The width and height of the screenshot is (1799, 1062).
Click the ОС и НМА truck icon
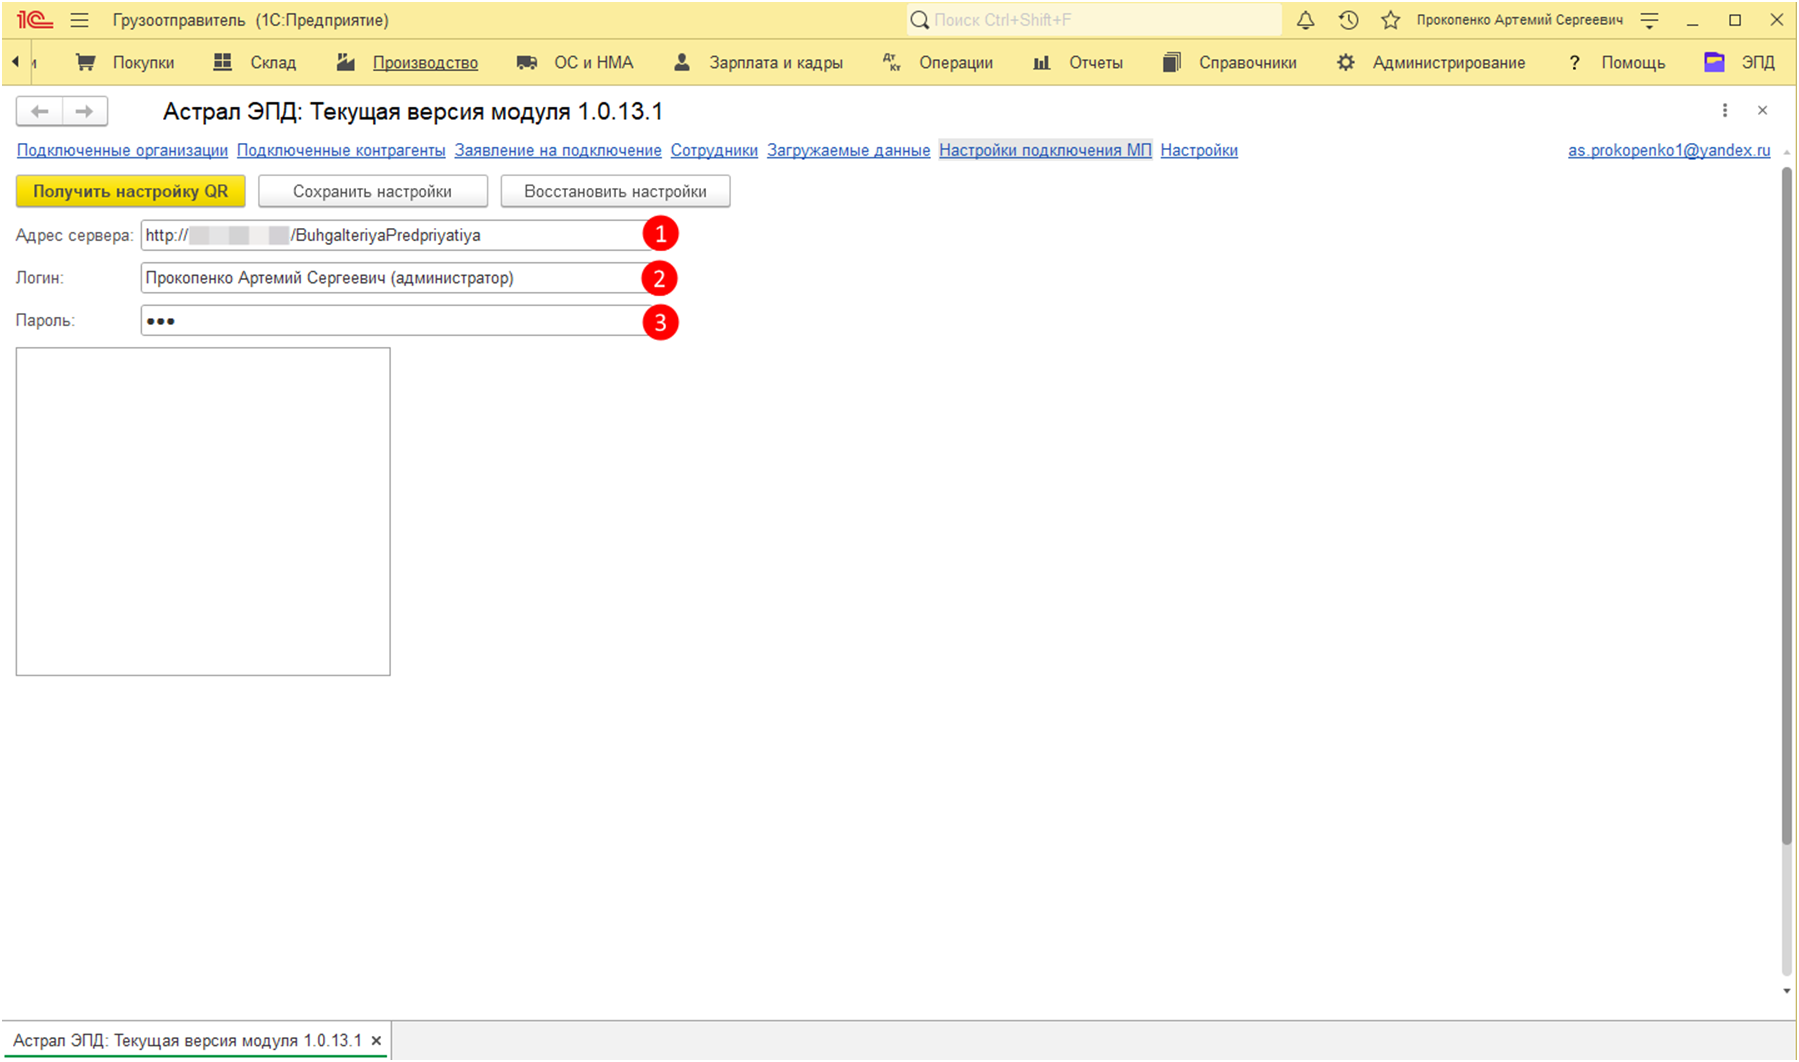click(x=527, y=62)
